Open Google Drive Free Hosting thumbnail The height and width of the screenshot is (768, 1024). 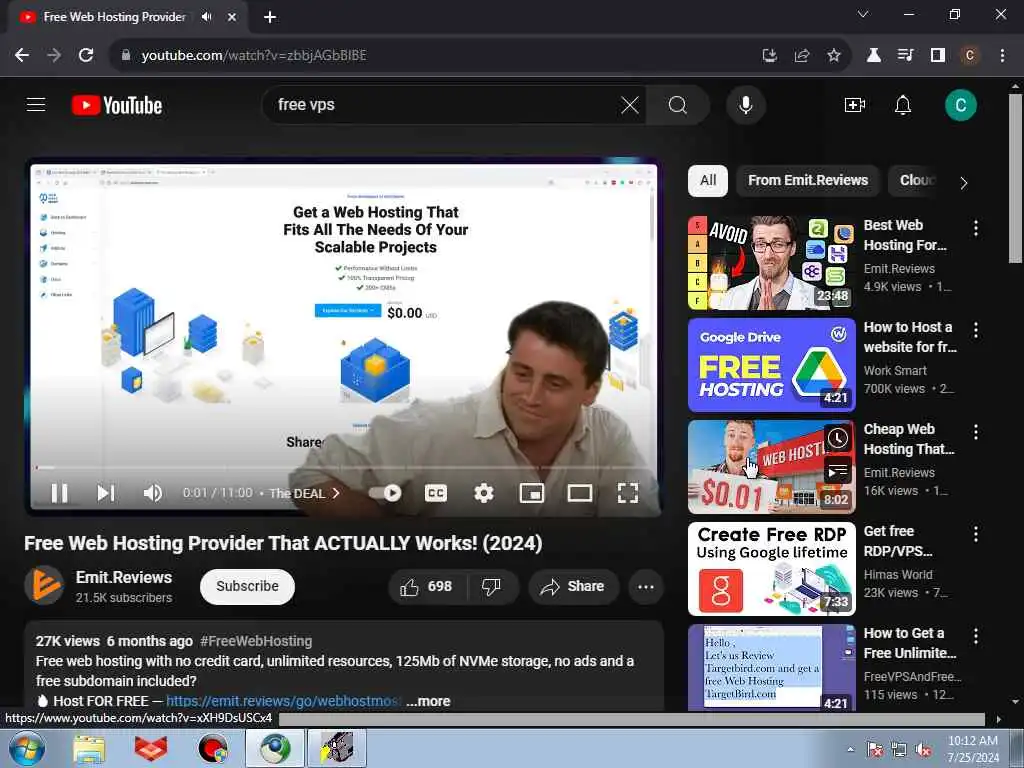pos(771,365)
